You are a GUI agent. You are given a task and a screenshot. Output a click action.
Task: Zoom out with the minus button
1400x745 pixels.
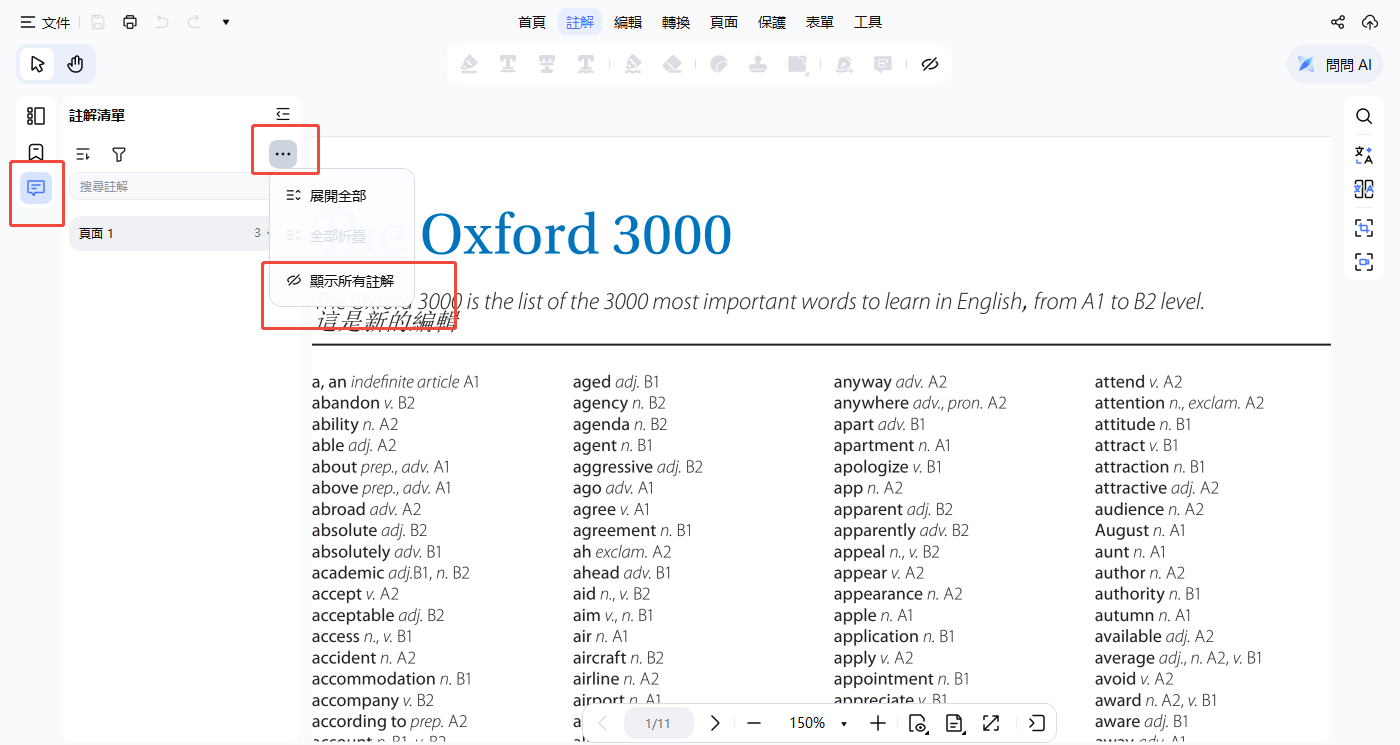tap(754, 723)
